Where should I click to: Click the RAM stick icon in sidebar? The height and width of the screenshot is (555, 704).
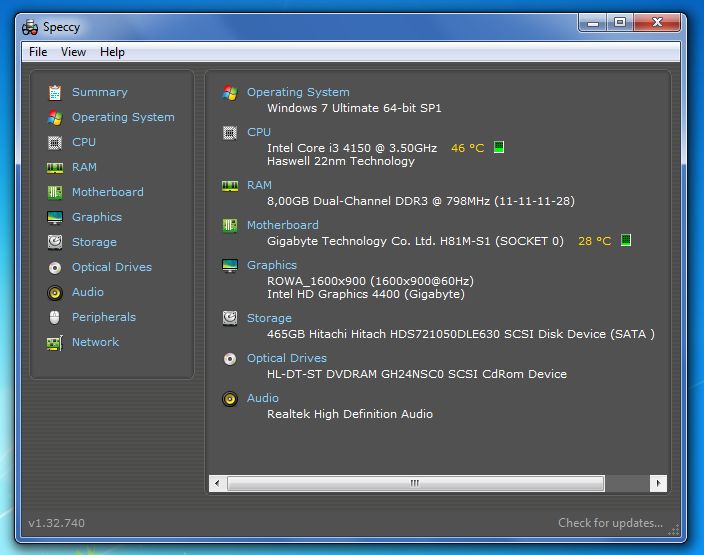(x=55, y=168)
